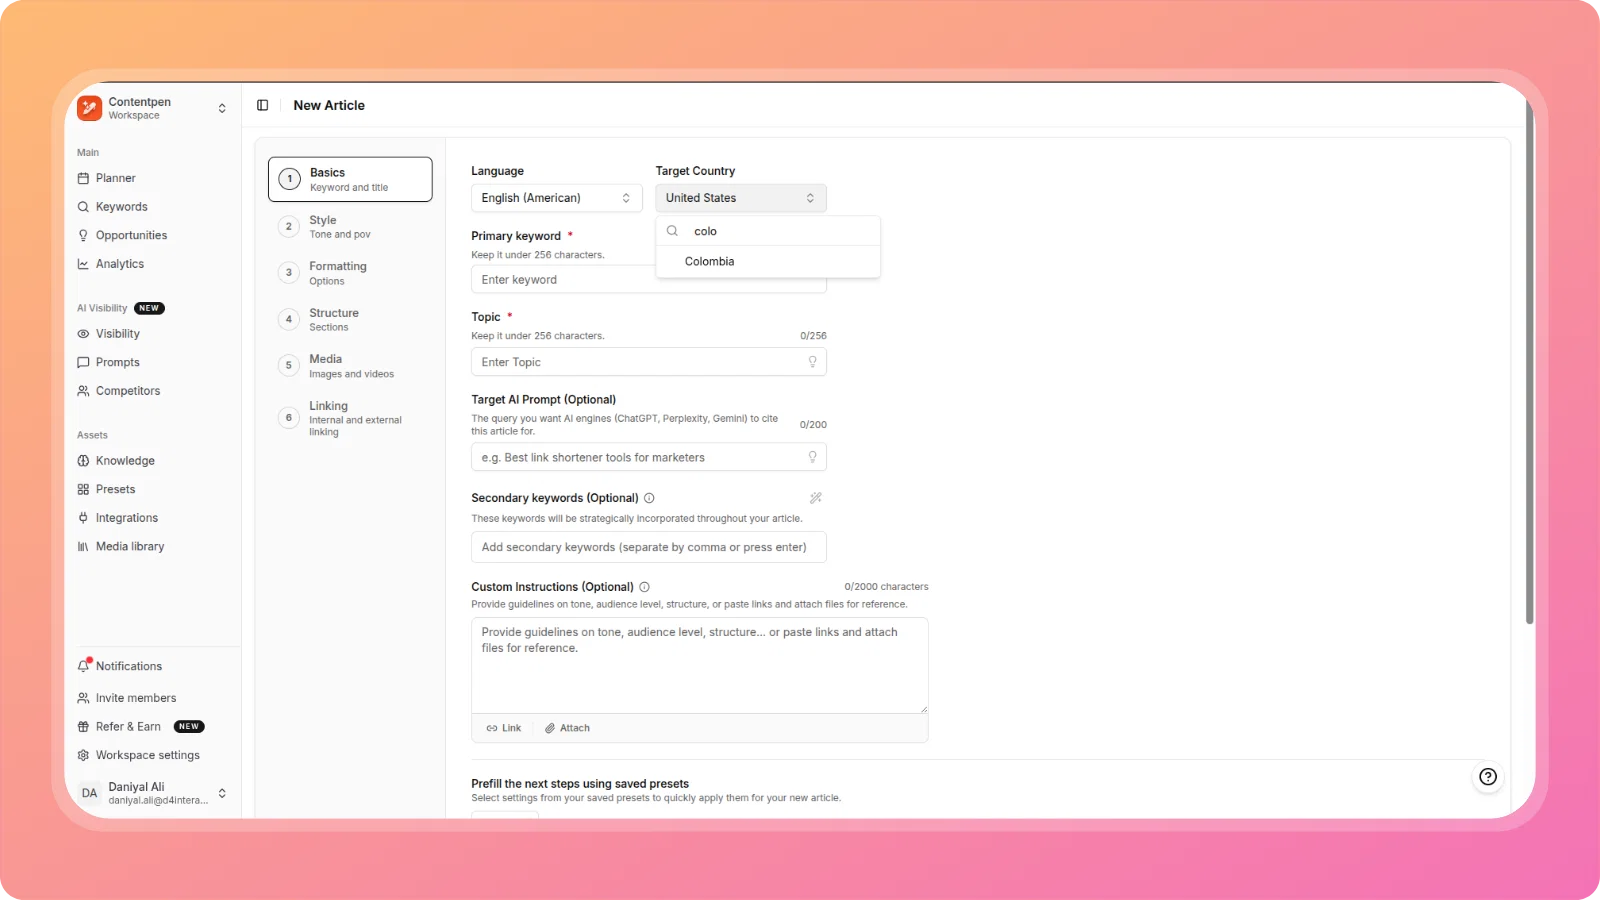Click Custom Instructions text area
This screenshot has width=1600, height=900.
coord(699,665)
